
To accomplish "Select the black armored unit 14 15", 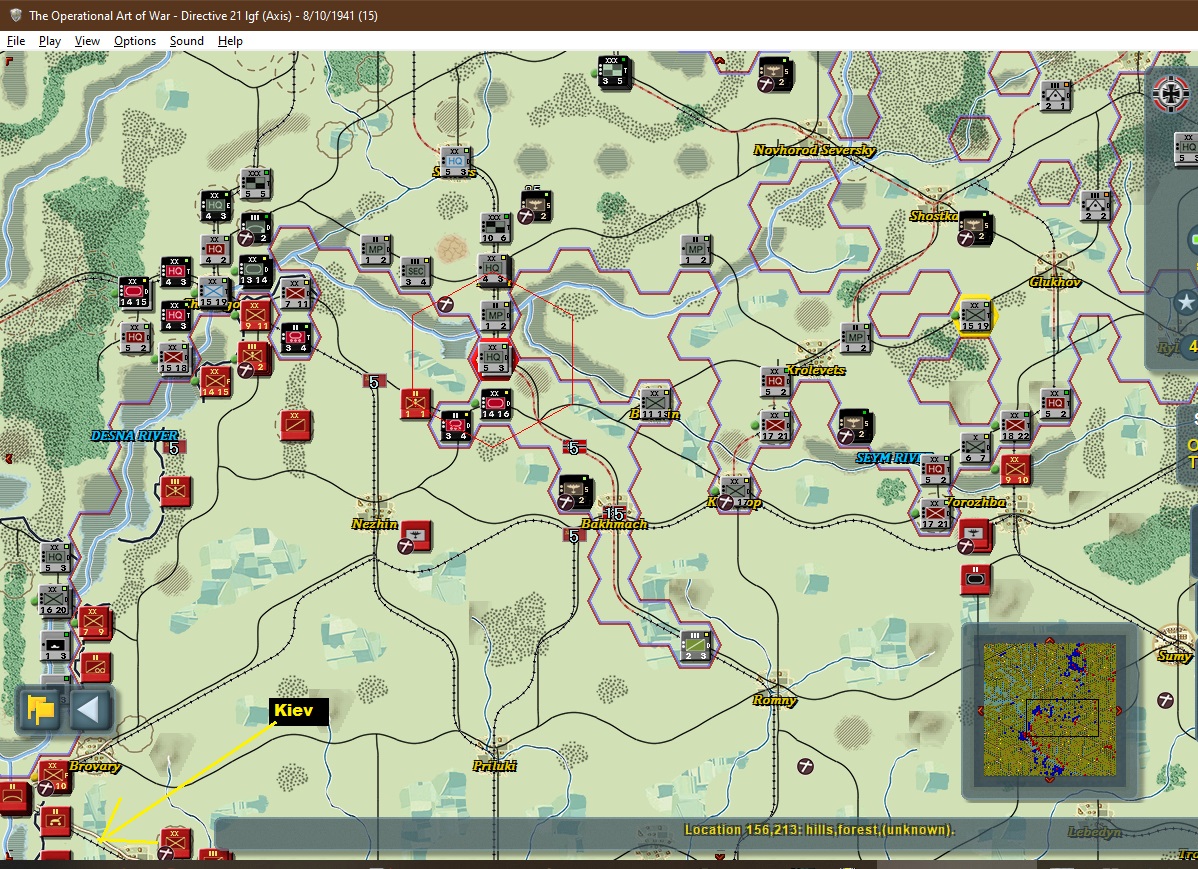I will click(x=134, y=292).
